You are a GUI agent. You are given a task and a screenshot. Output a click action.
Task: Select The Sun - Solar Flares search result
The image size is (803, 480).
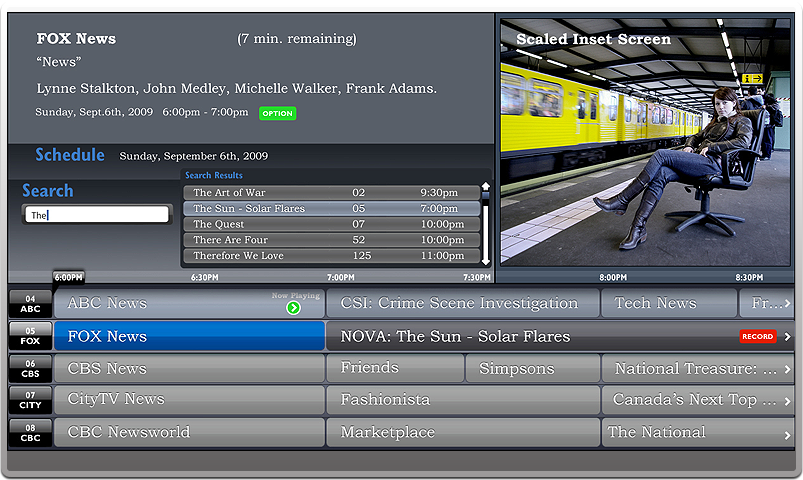coord(331,208)
